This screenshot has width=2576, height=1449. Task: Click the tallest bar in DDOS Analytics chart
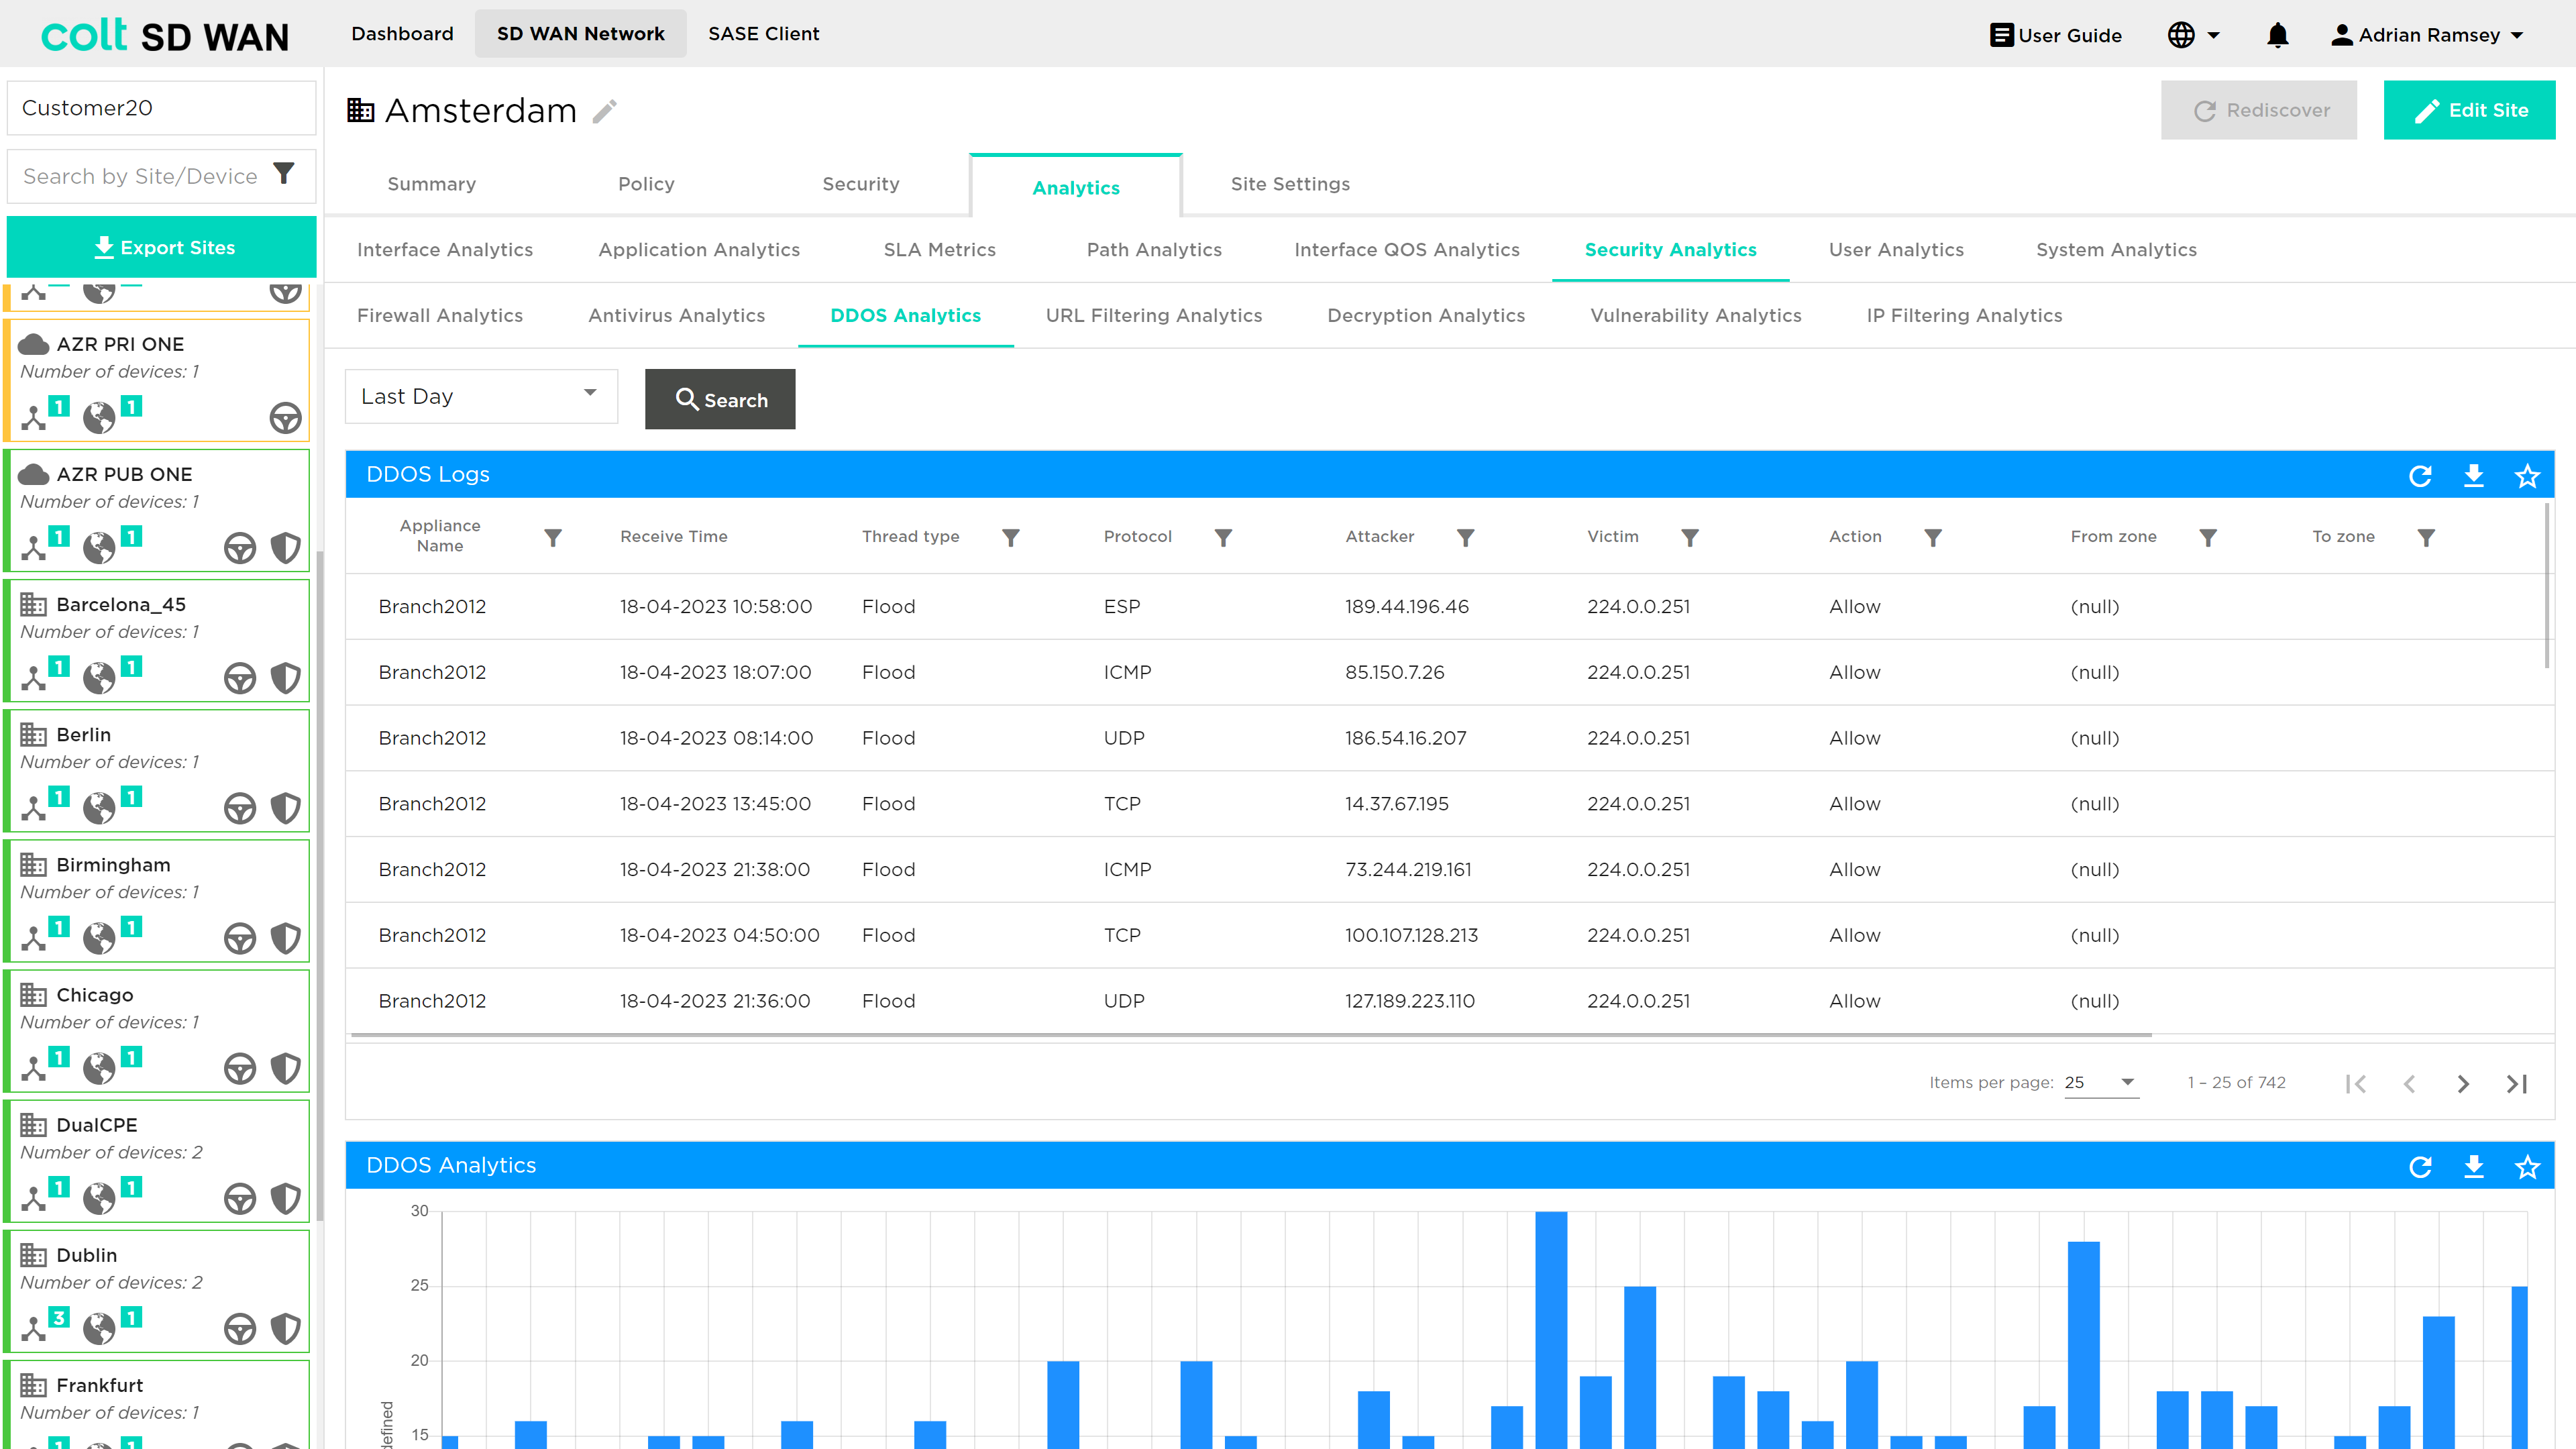[1551, 1330]
